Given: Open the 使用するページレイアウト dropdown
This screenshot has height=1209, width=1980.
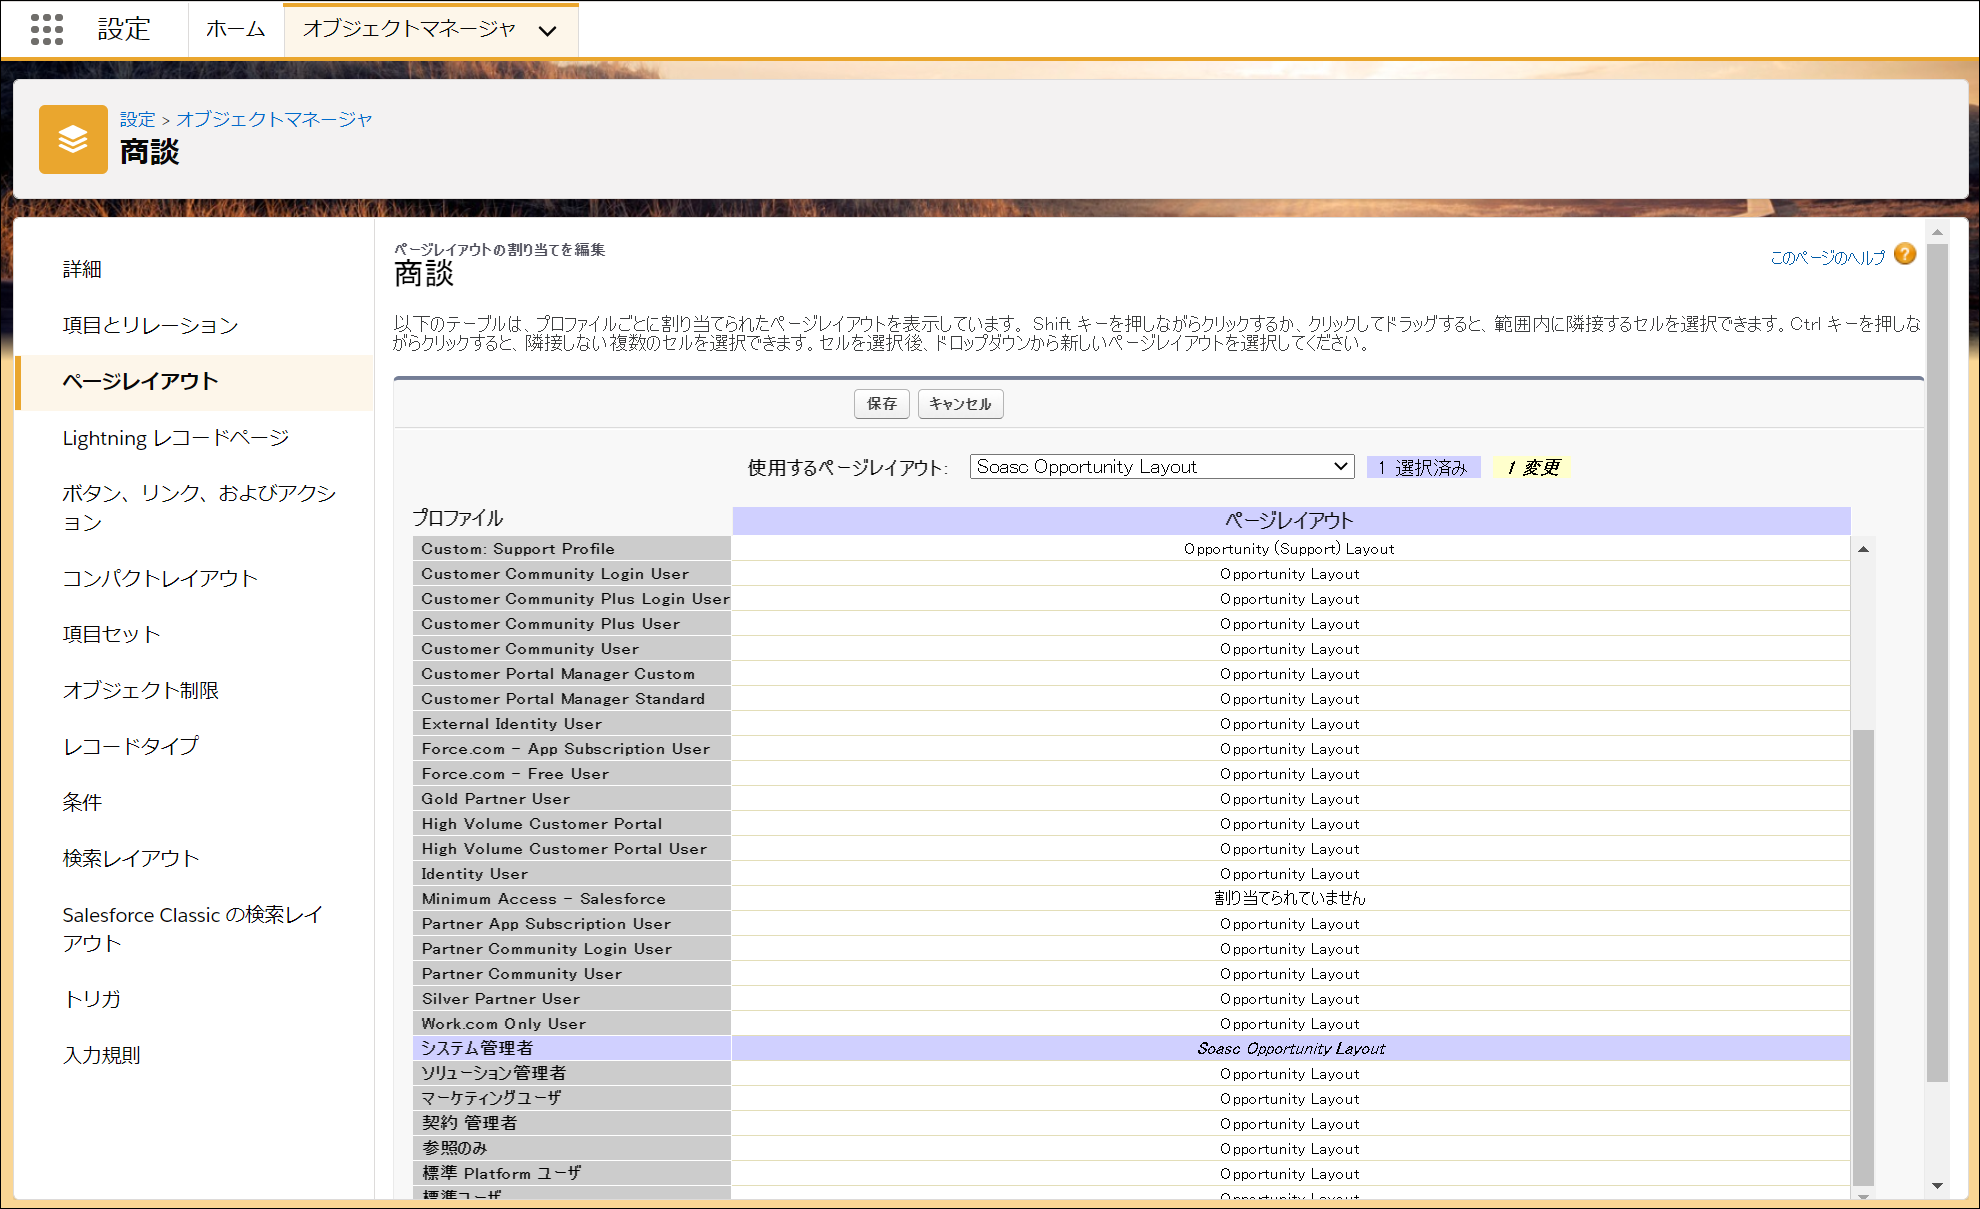Looking at the screenshot, I should pyautogui.click(x=1161, y=467).
